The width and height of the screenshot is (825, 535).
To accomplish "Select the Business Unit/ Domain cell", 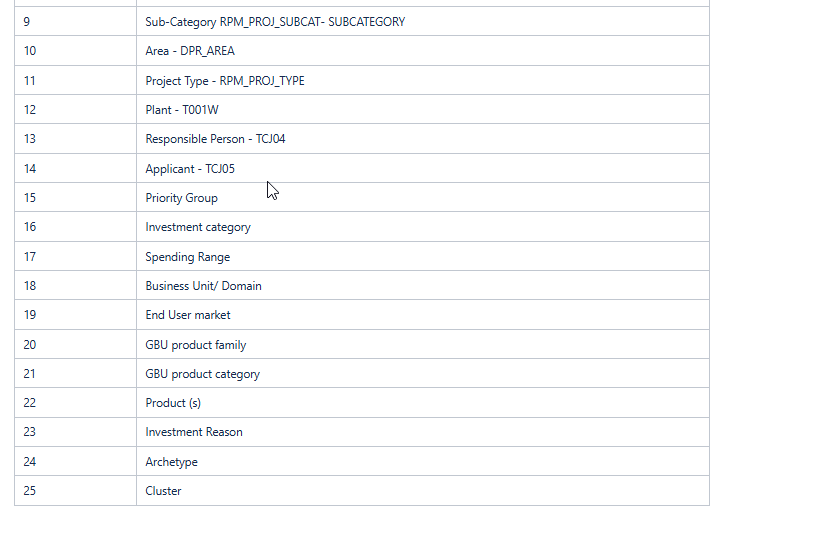I will (x=203, y=286).
